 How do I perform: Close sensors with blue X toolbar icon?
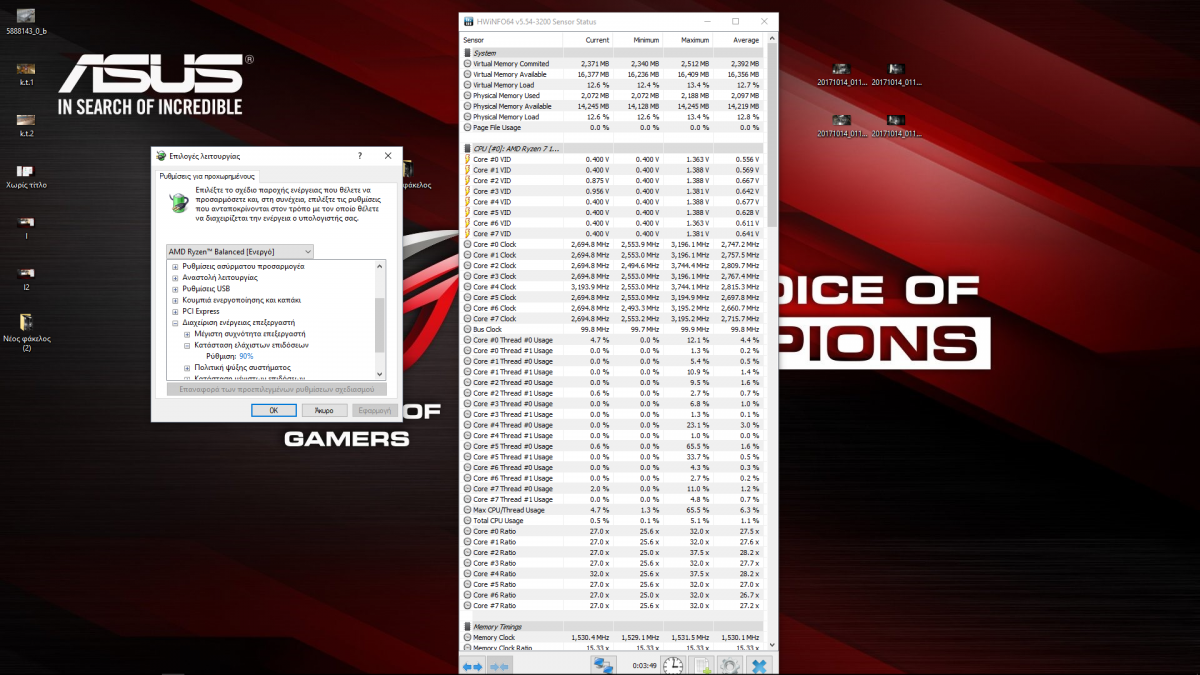pyautogui.click(x=760, y=665)
